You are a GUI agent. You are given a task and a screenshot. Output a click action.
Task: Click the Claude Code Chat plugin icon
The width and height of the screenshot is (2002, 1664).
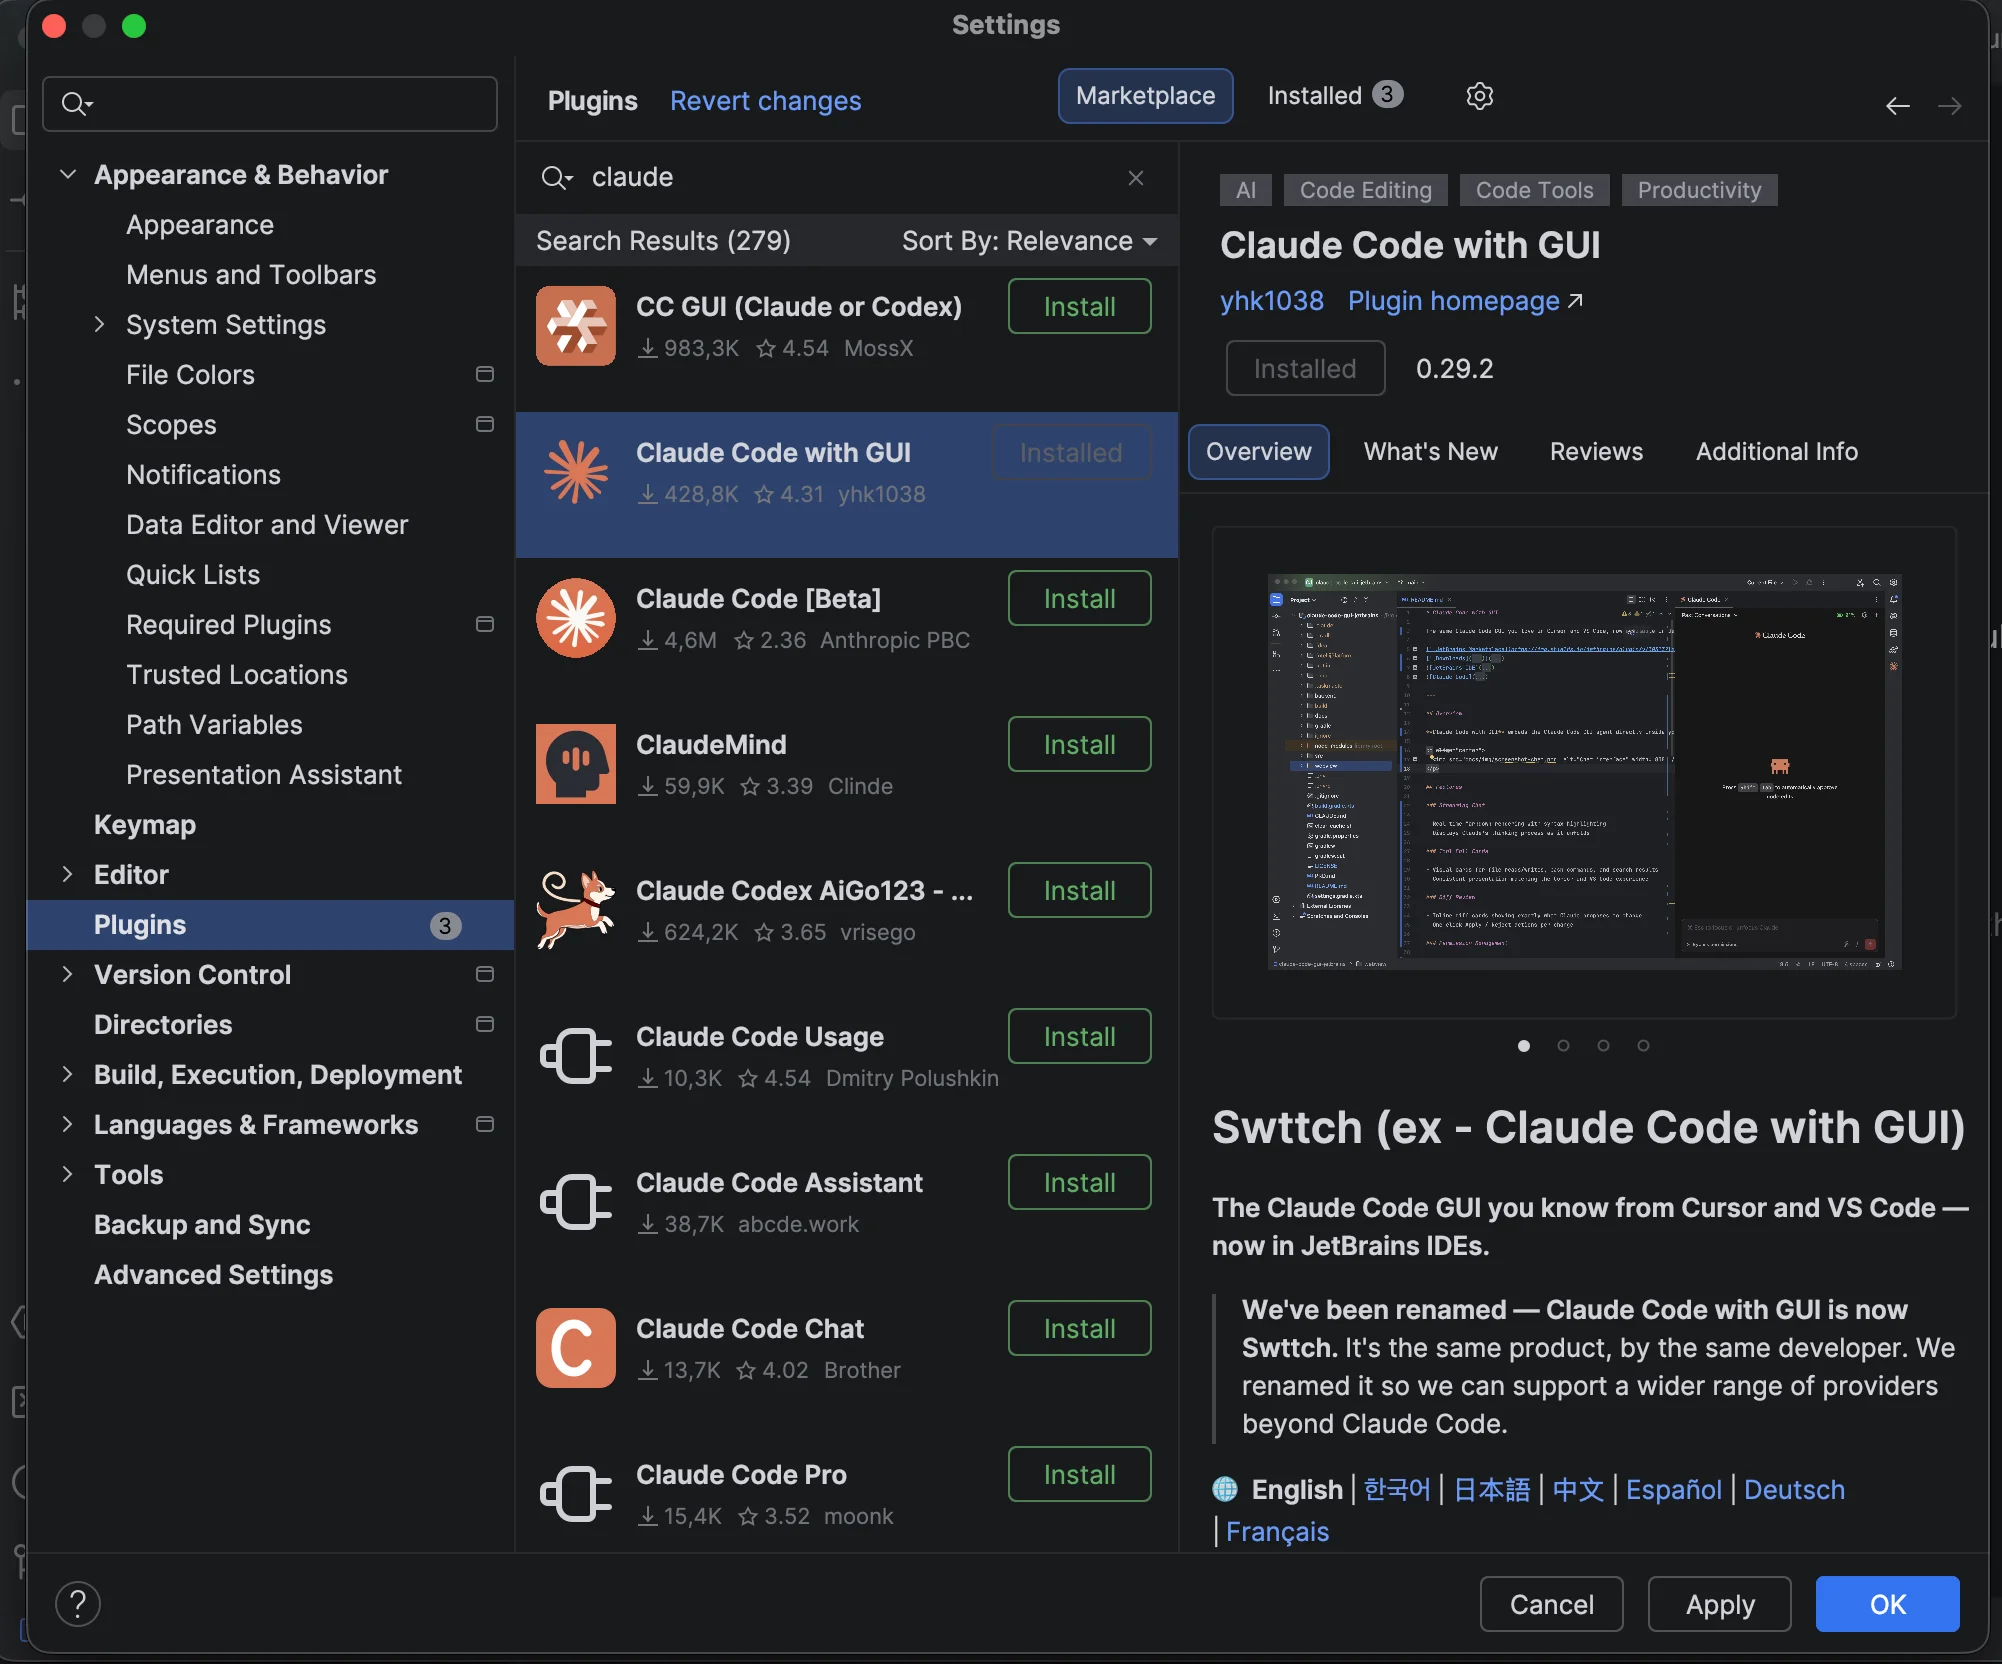click(576, 1348)
